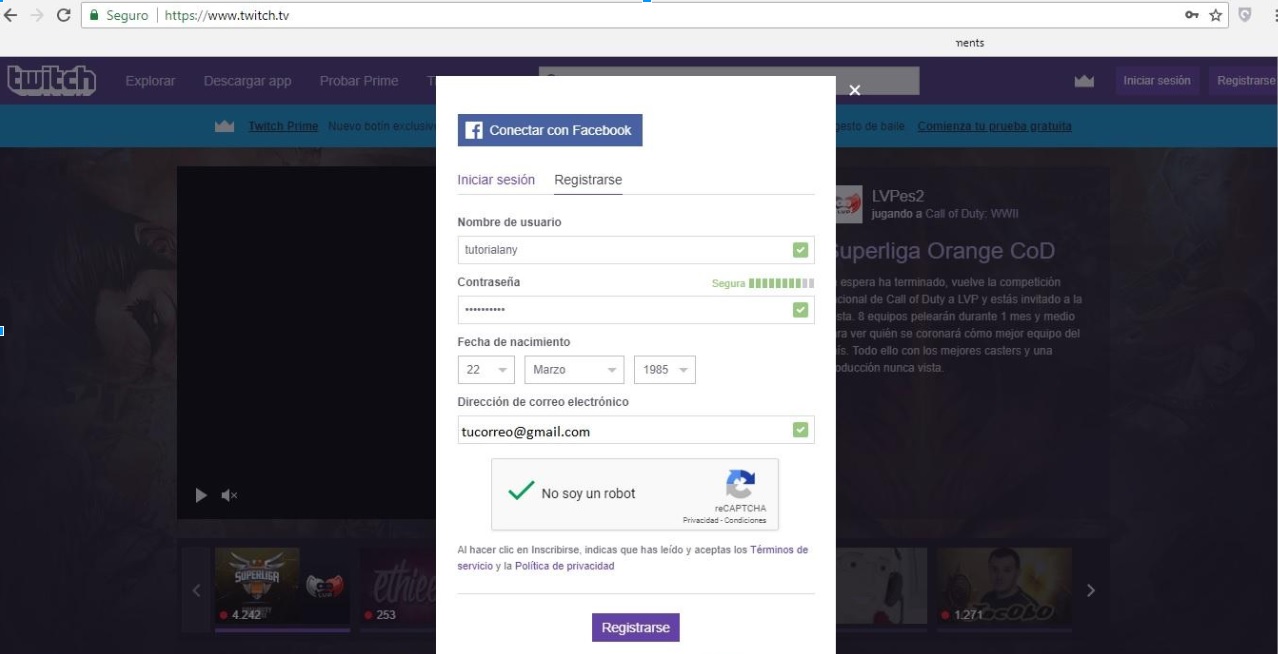Close the signup dialog with X
This screenshot has height=654, width=1278.
[854, 90]
